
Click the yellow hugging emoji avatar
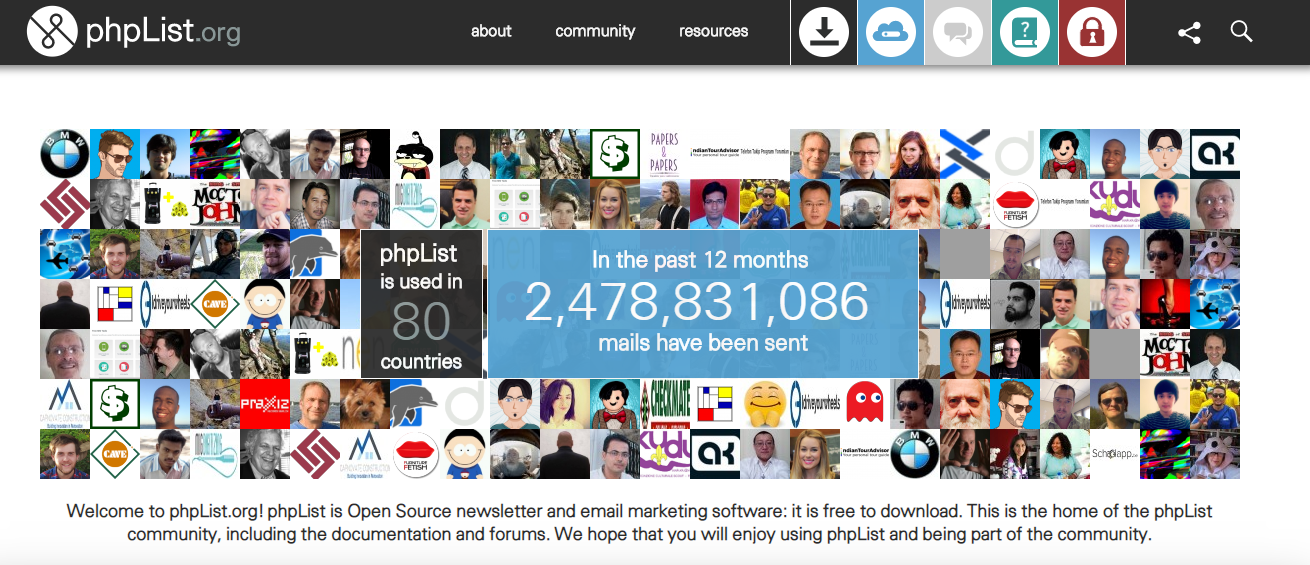point(765,404)
